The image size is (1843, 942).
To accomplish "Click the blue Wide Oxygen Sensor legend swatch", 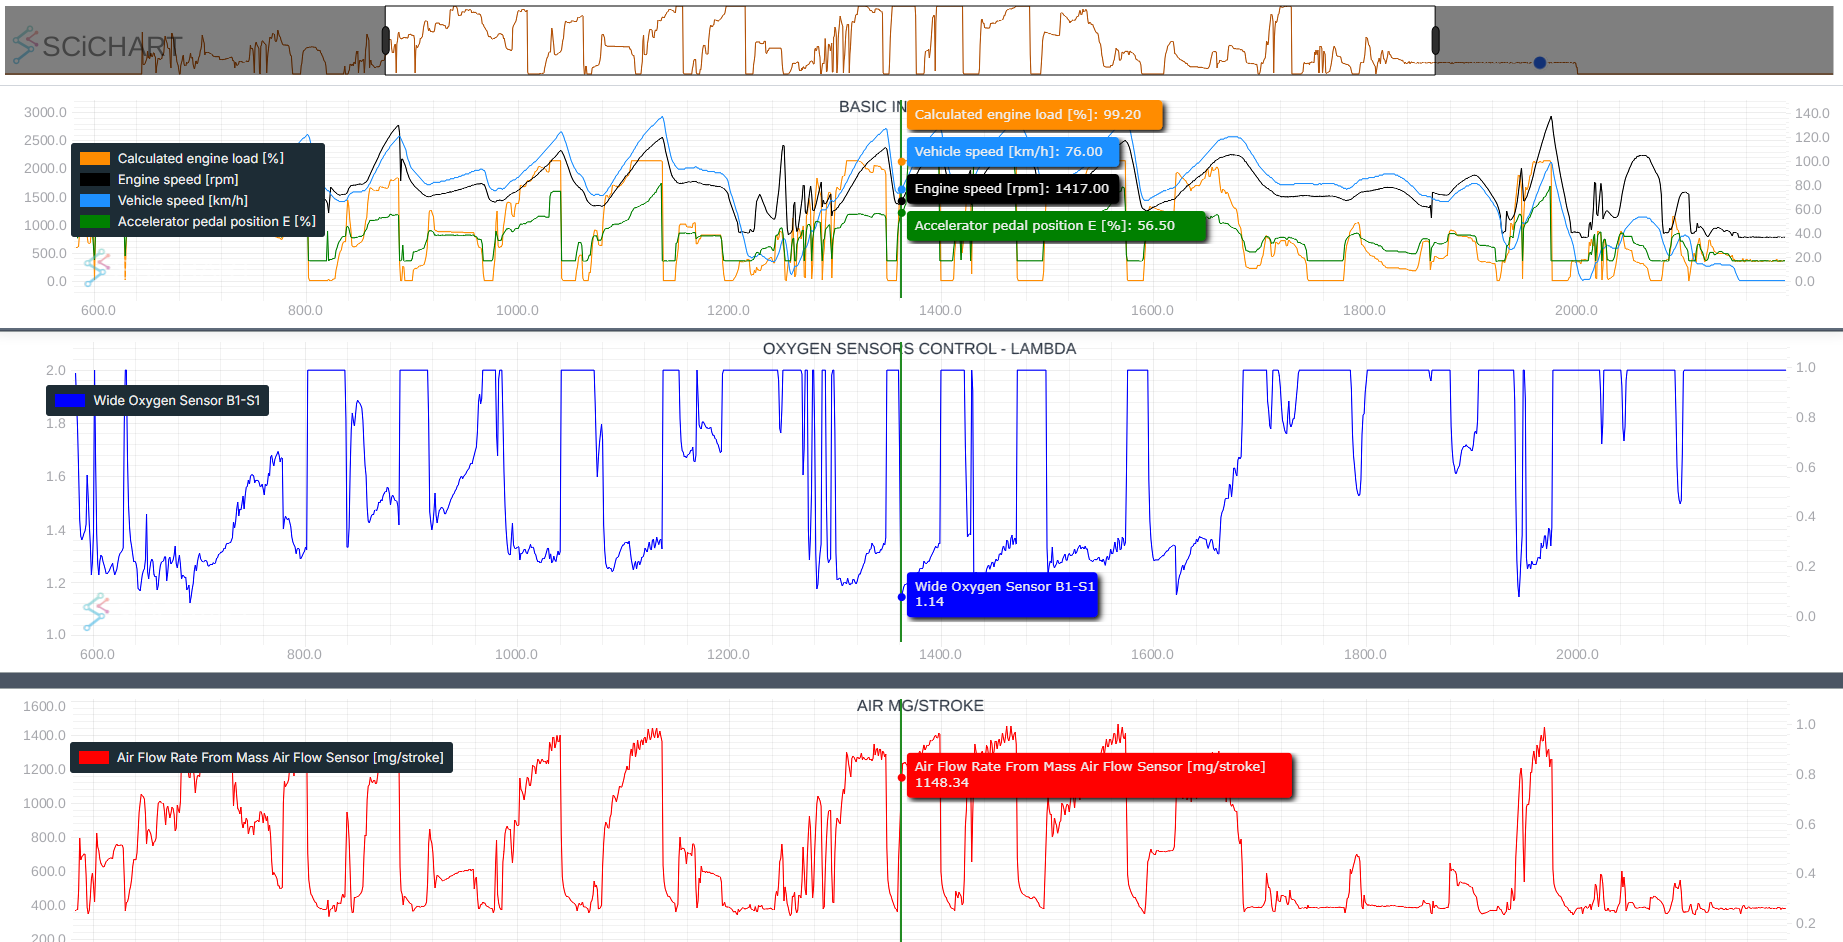I will pyautogui.click(x=71, y=401).
